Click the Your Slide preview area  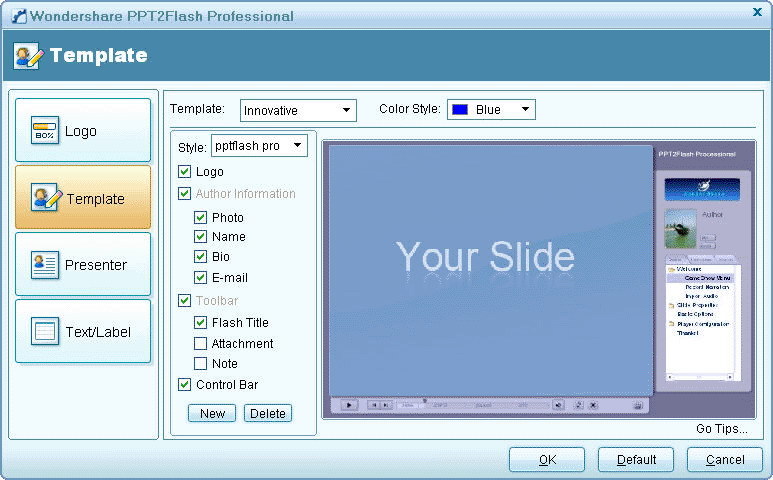point(491,270)
